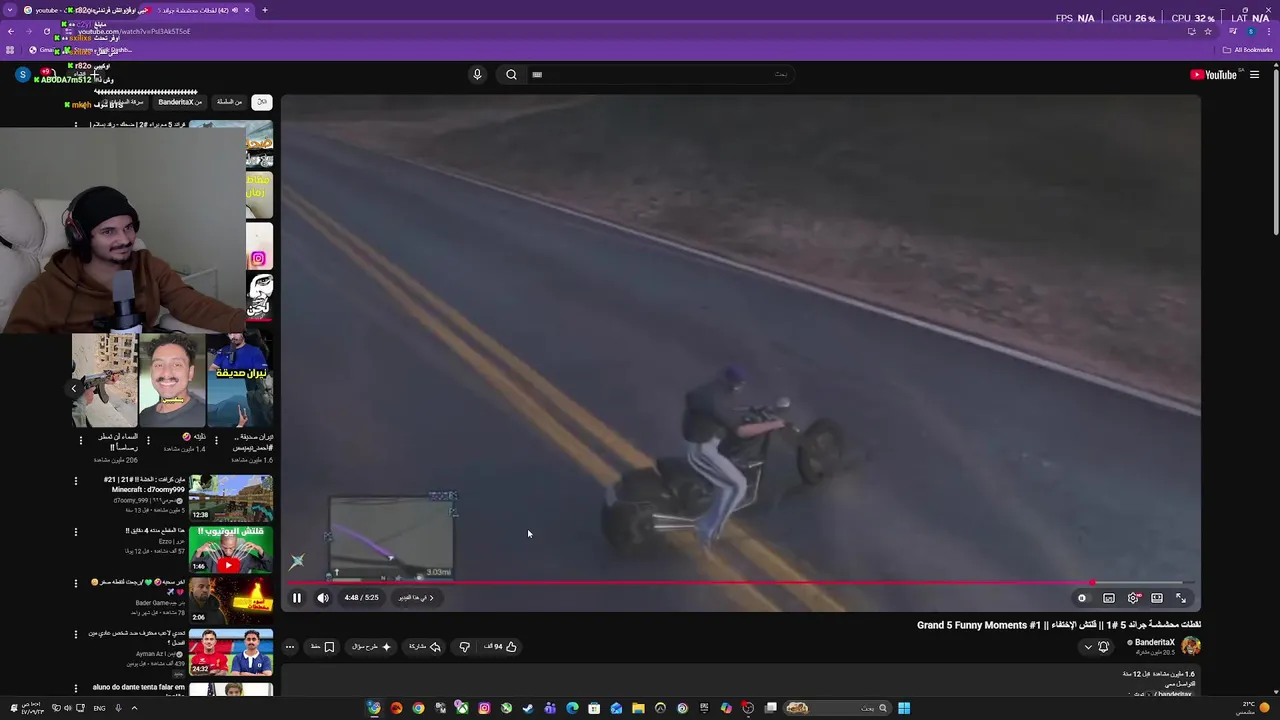The width and height of the screenshot is (1280, 720).
Task: Show hidden system tray icons chevron
Action: pyautogui.click(x=134, y=708)
